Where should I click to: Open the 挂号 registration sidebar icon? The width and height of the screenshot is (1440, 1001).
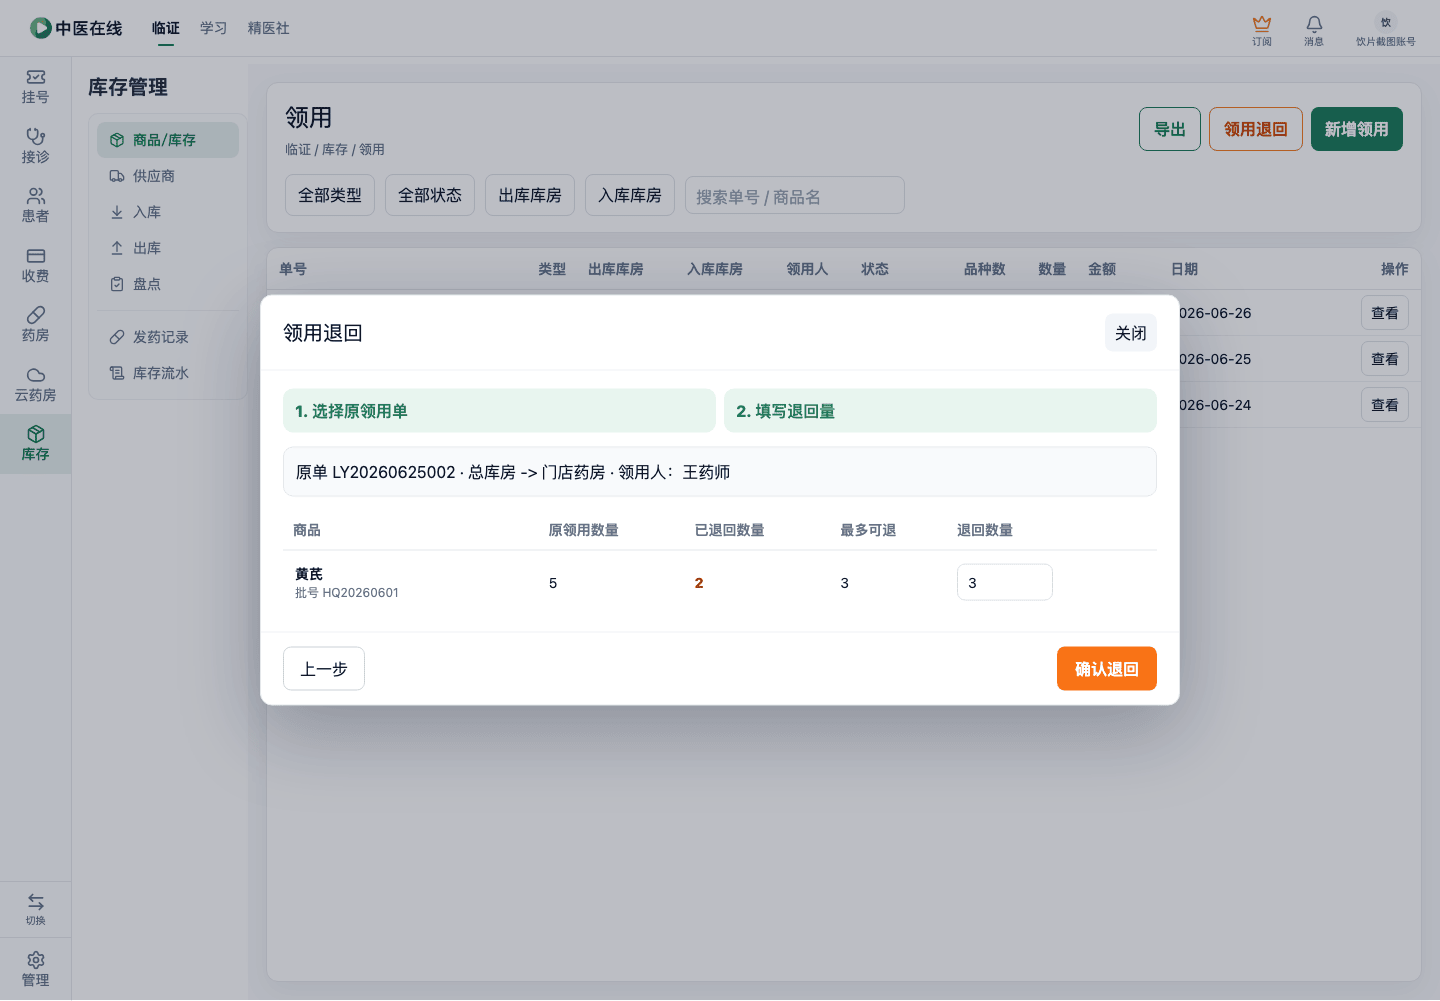pos(35,86)
